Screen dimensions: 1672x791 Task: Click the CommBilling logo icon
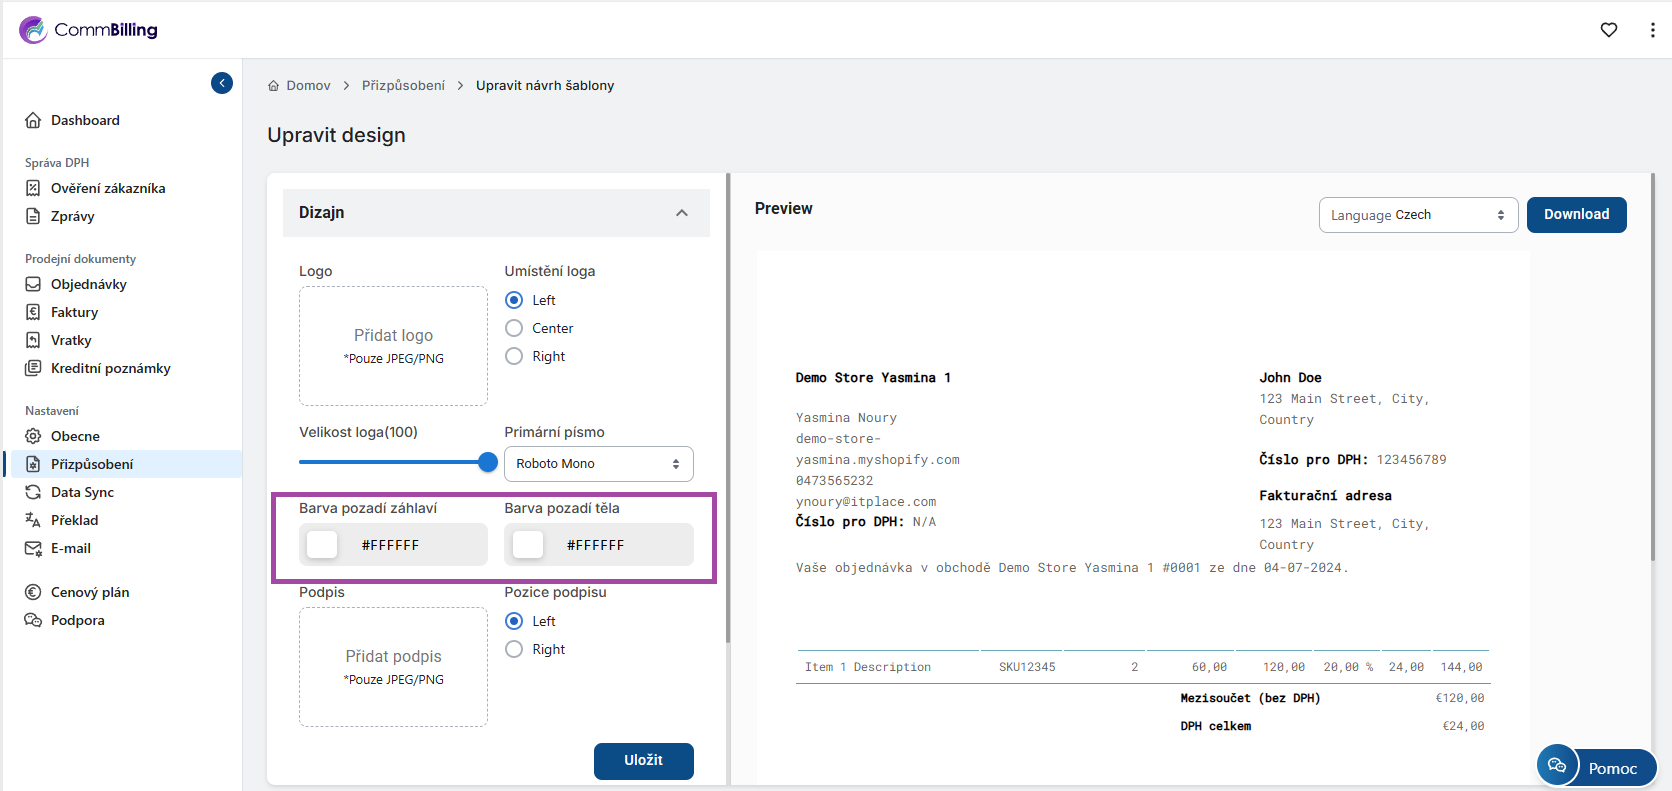[x=33, y=30]
